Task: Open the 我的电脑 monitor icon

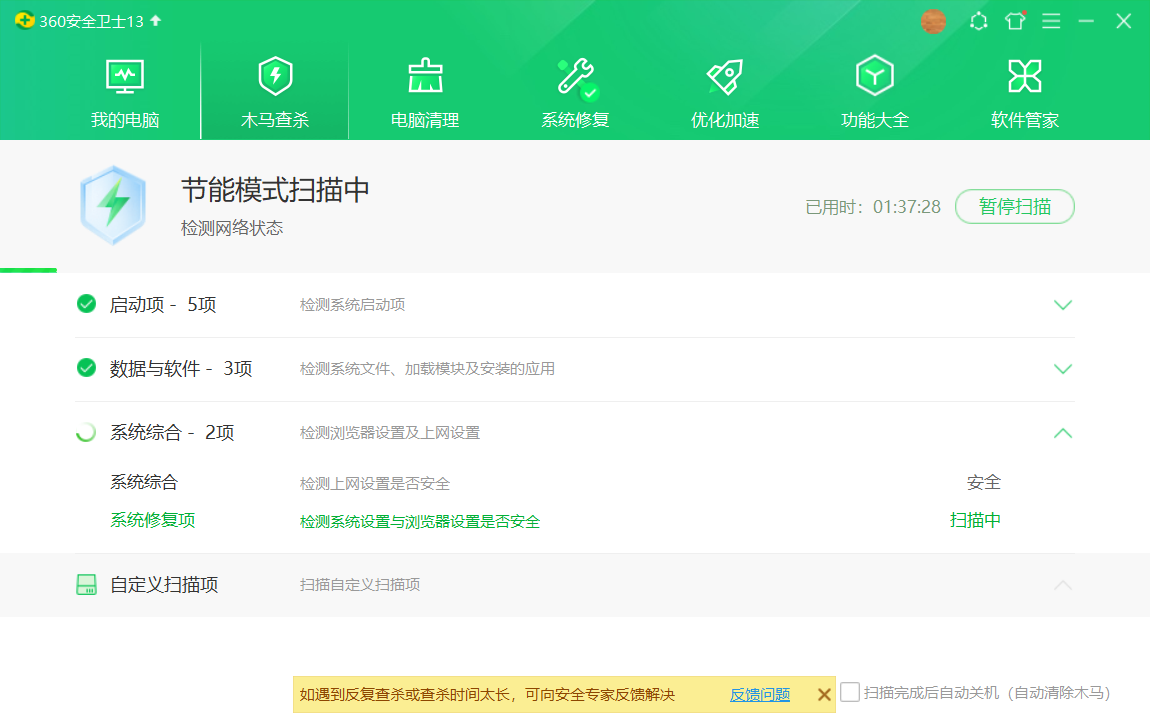Action: click(125, 76)
